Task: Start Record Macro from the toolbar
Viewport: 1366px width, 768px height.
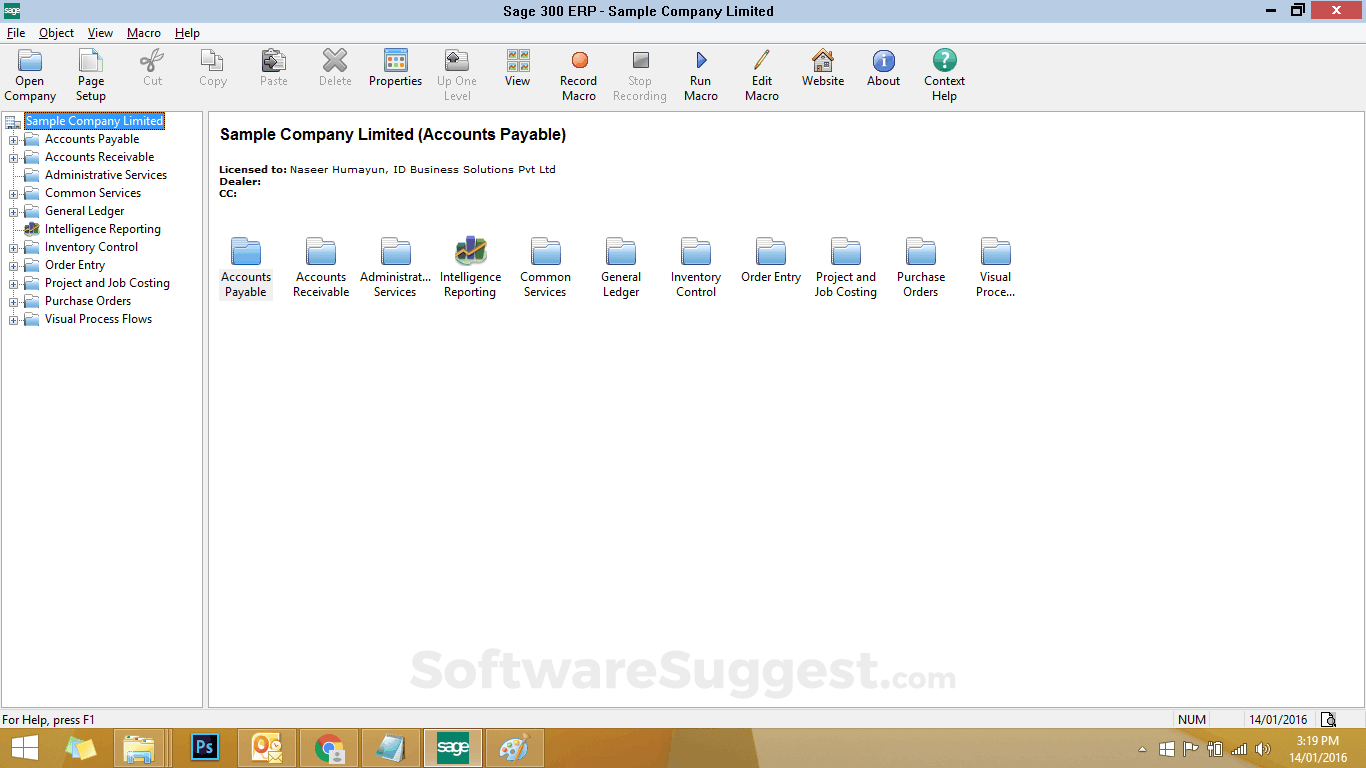Action: pos(579,75)
